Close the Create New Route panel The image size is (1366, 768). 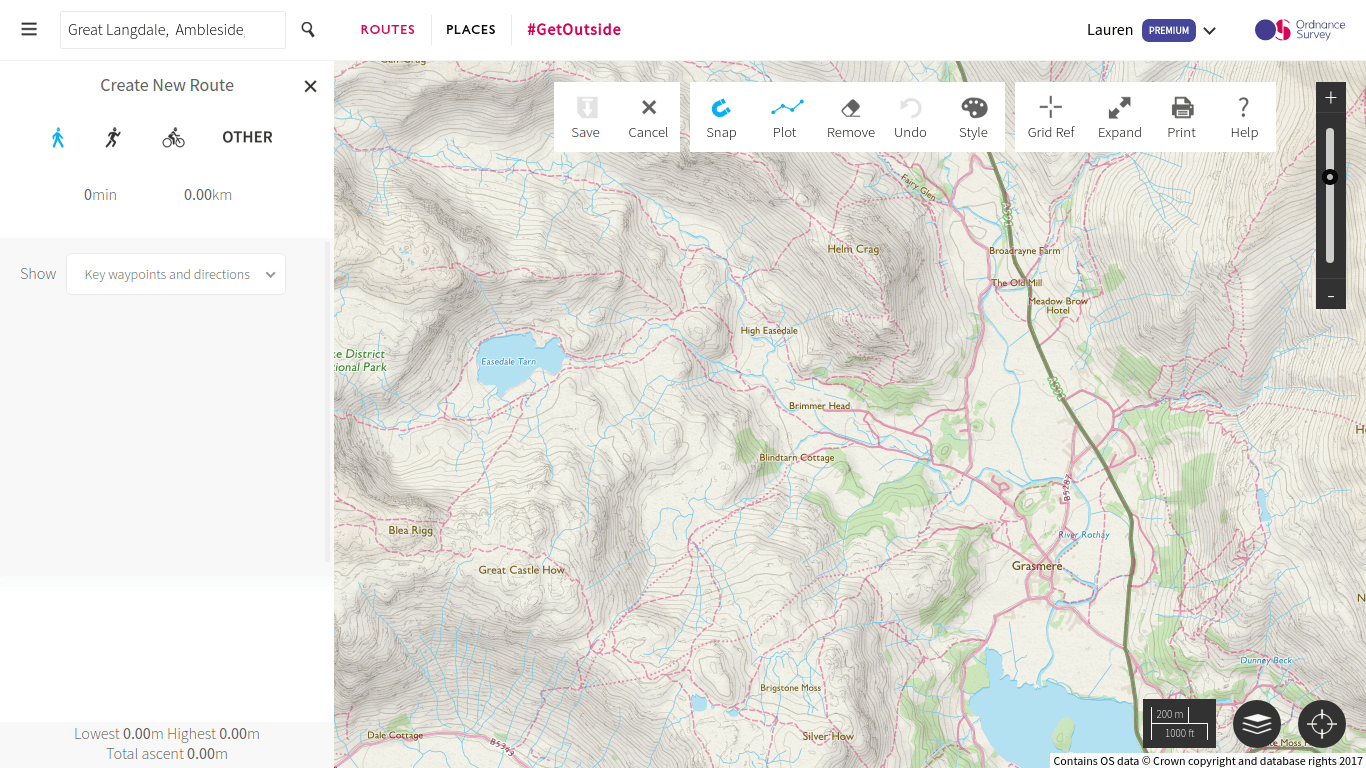[310, 86]
